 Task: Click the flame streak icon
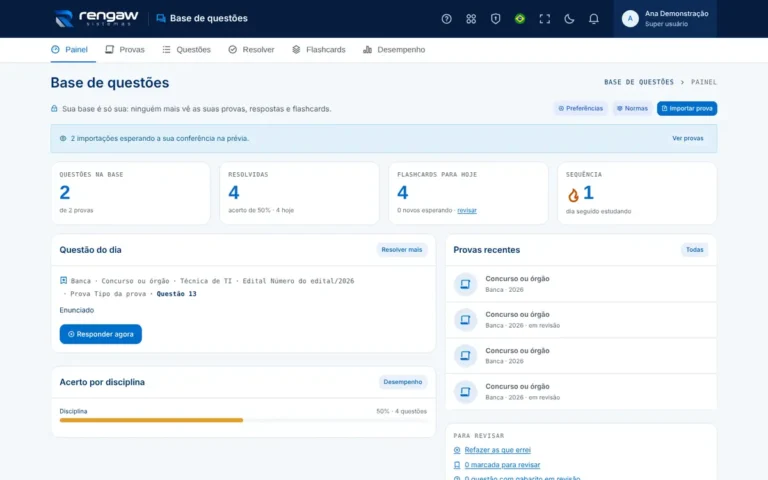573,195
